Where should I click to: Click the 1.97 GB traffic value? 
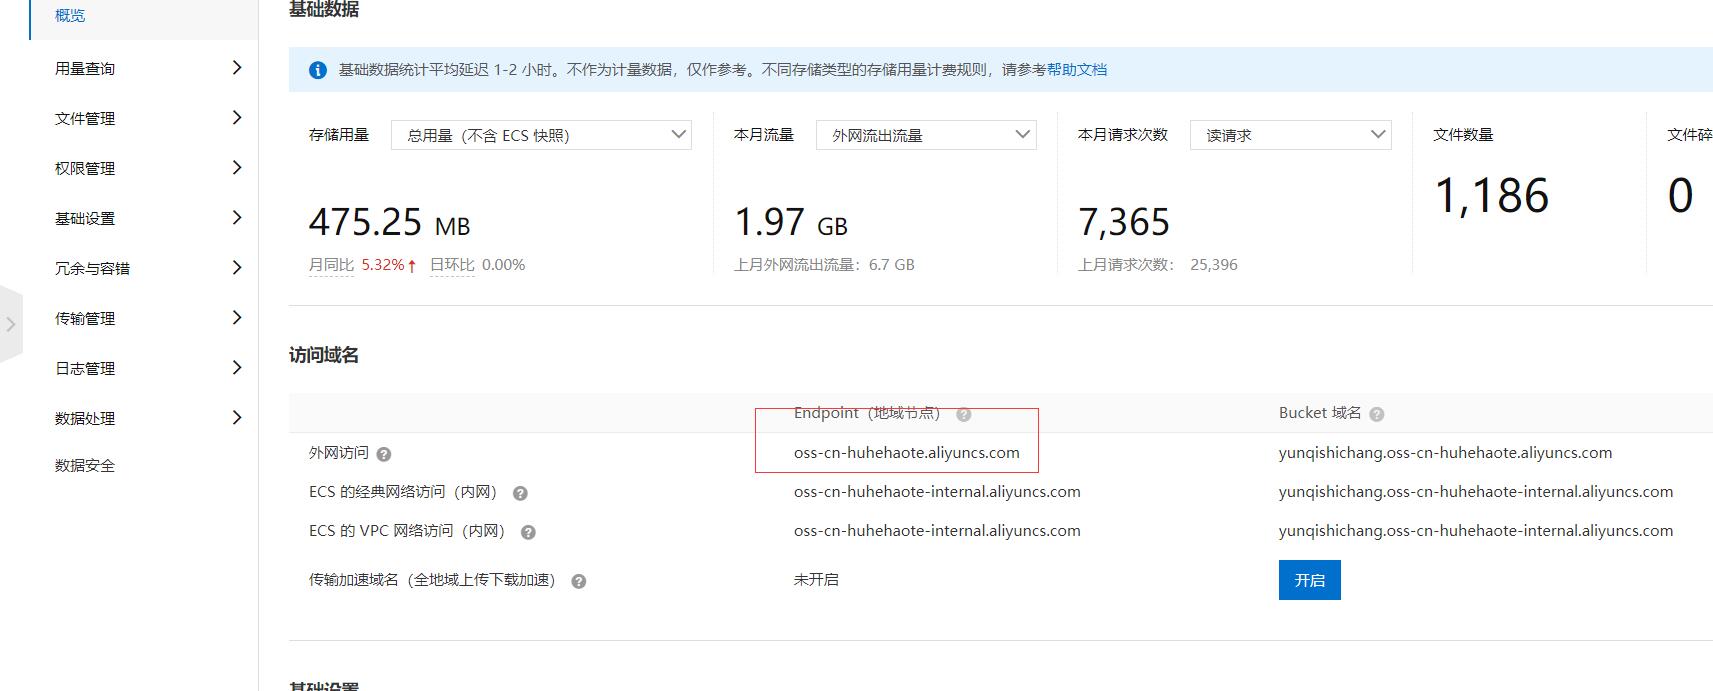point(791,222)
